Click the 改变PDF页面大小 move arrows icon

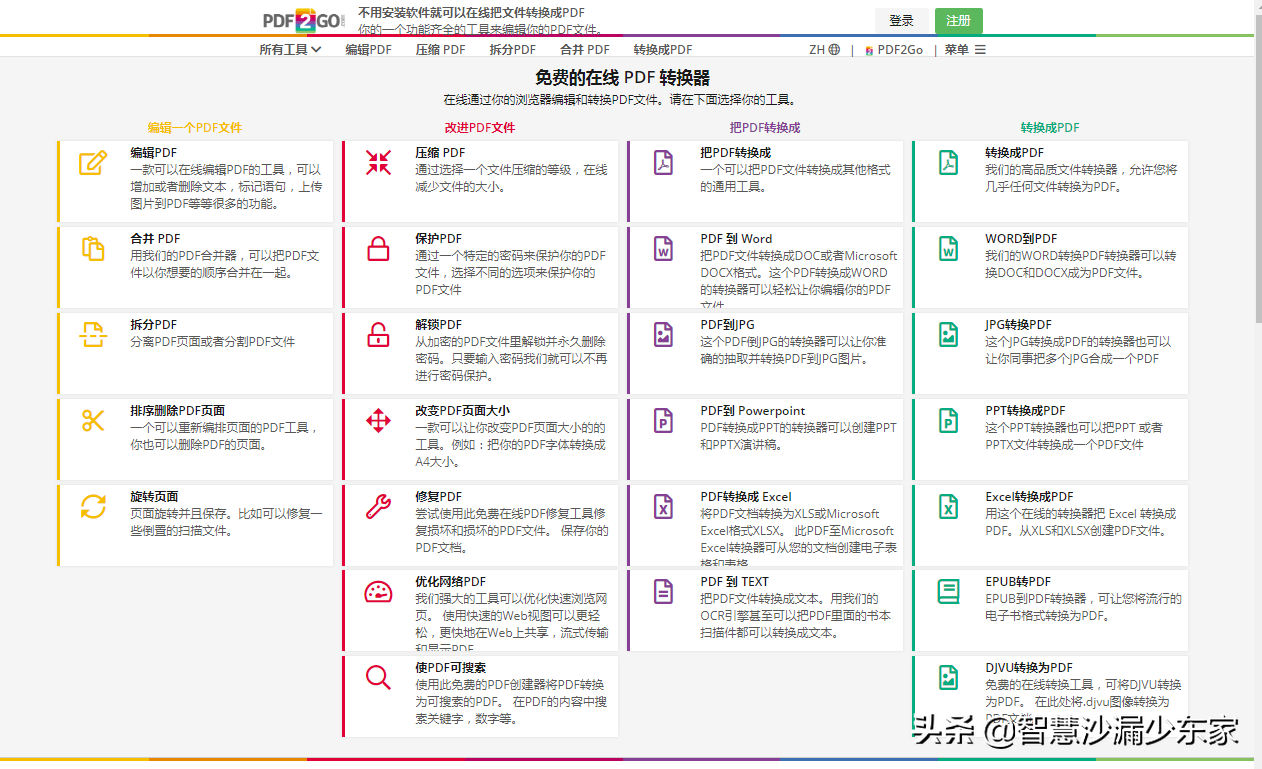tap(378, 421)
